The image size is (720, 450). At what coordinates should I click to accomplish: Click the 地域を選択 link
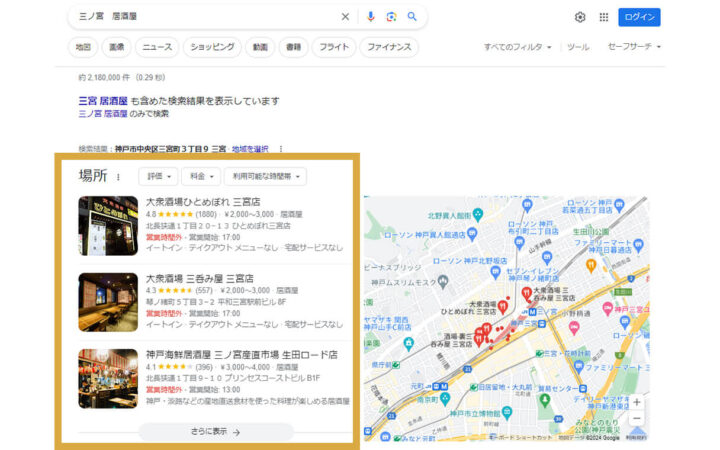pyautogui.click(x=250, y=149)
